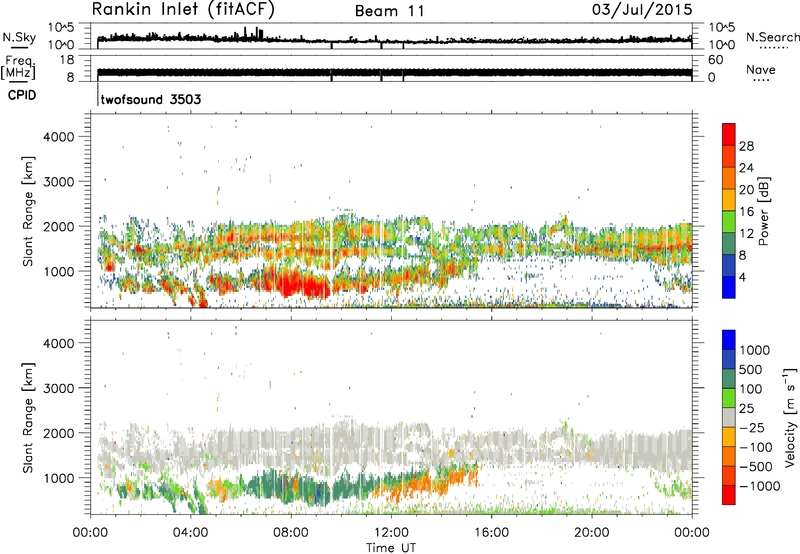The height and width of the screenshot is (554, 800).
Task: Click the '16:00' time tick label
Action: click(491, 533)
